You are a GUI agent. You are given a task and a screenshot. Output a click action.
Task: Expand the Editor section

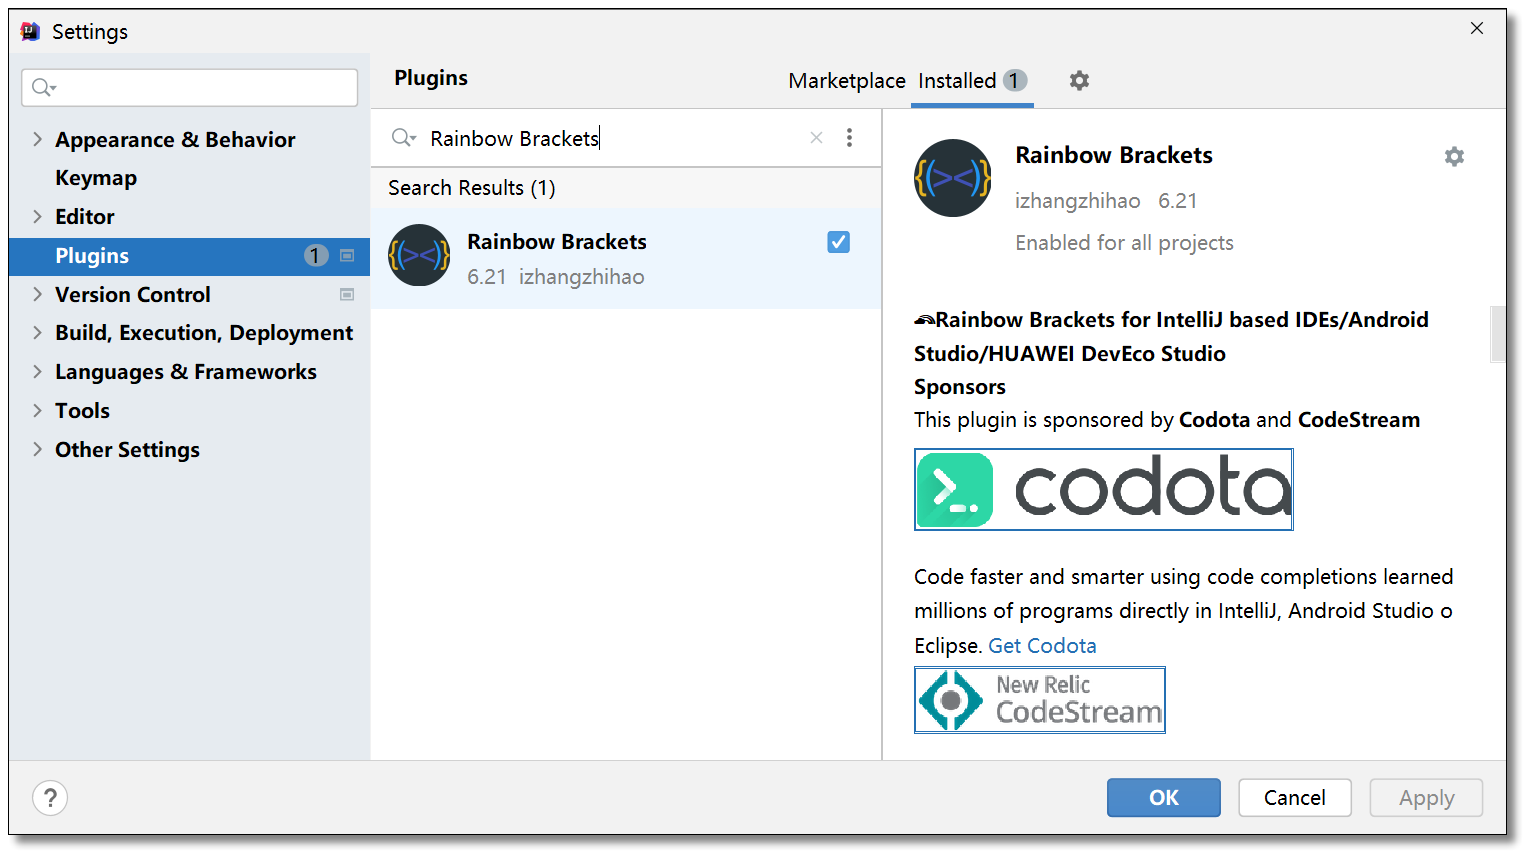pos(37,216)
